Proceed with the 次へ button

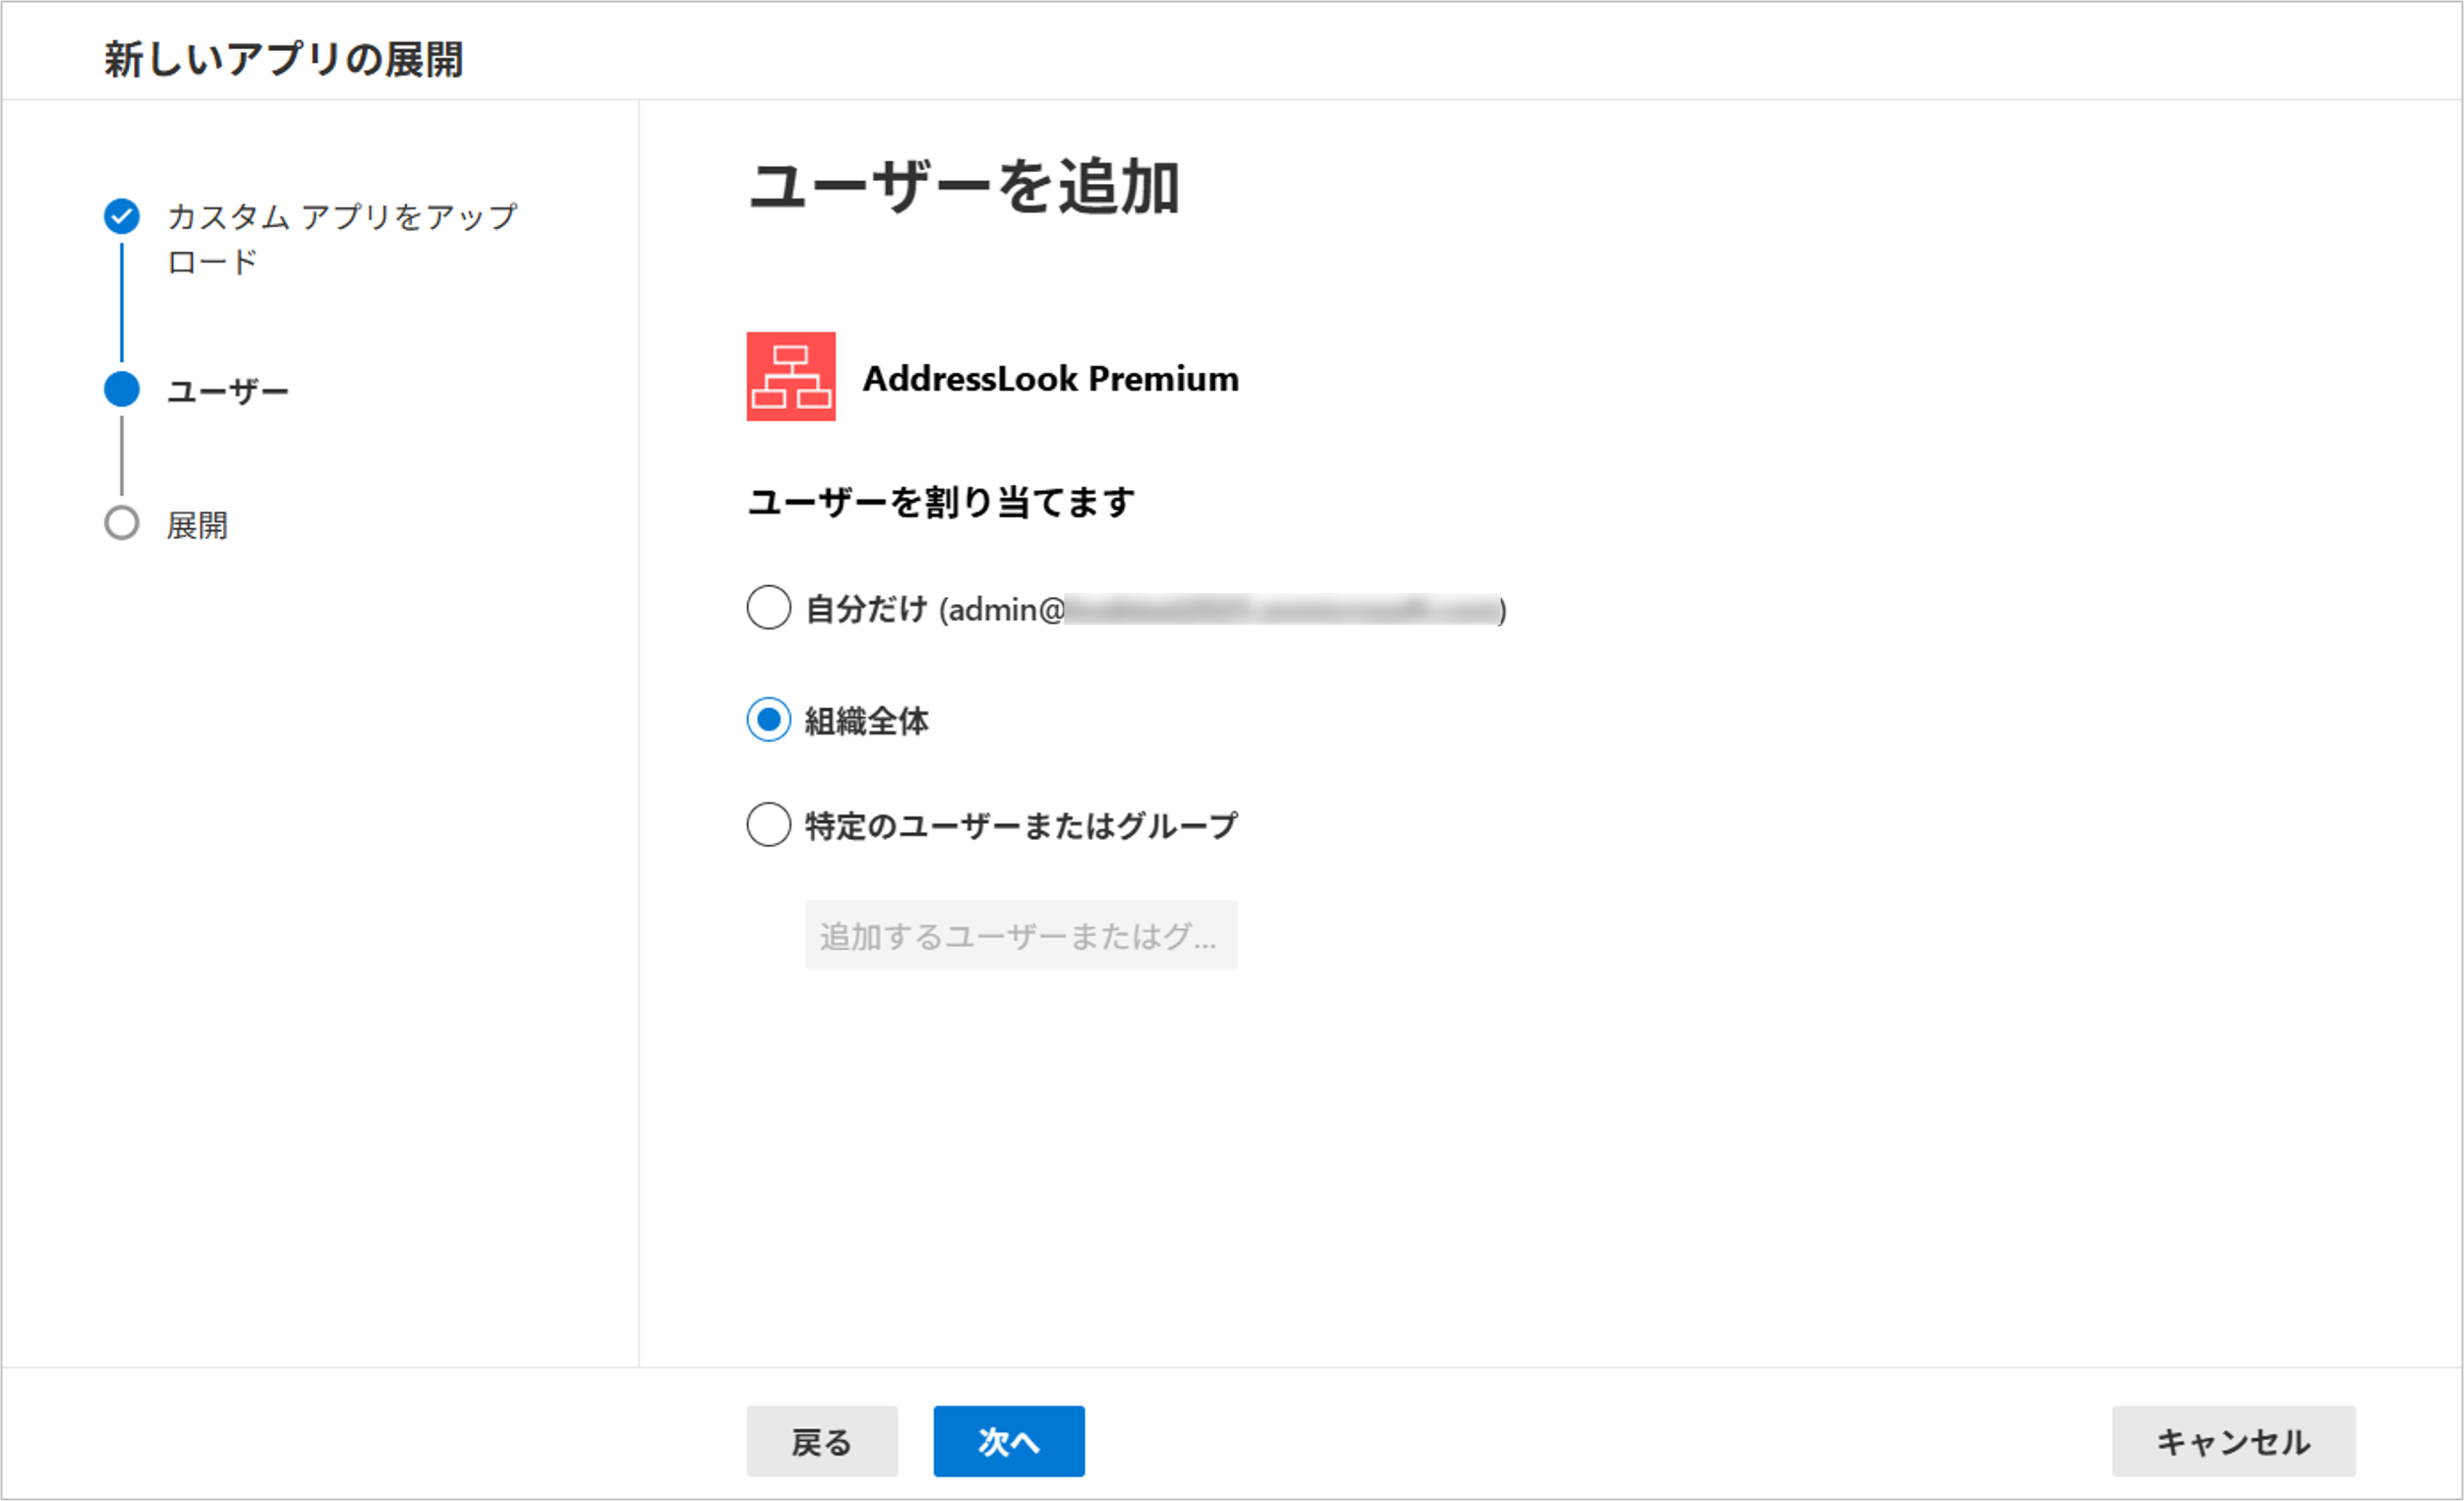[1009, 1442]
